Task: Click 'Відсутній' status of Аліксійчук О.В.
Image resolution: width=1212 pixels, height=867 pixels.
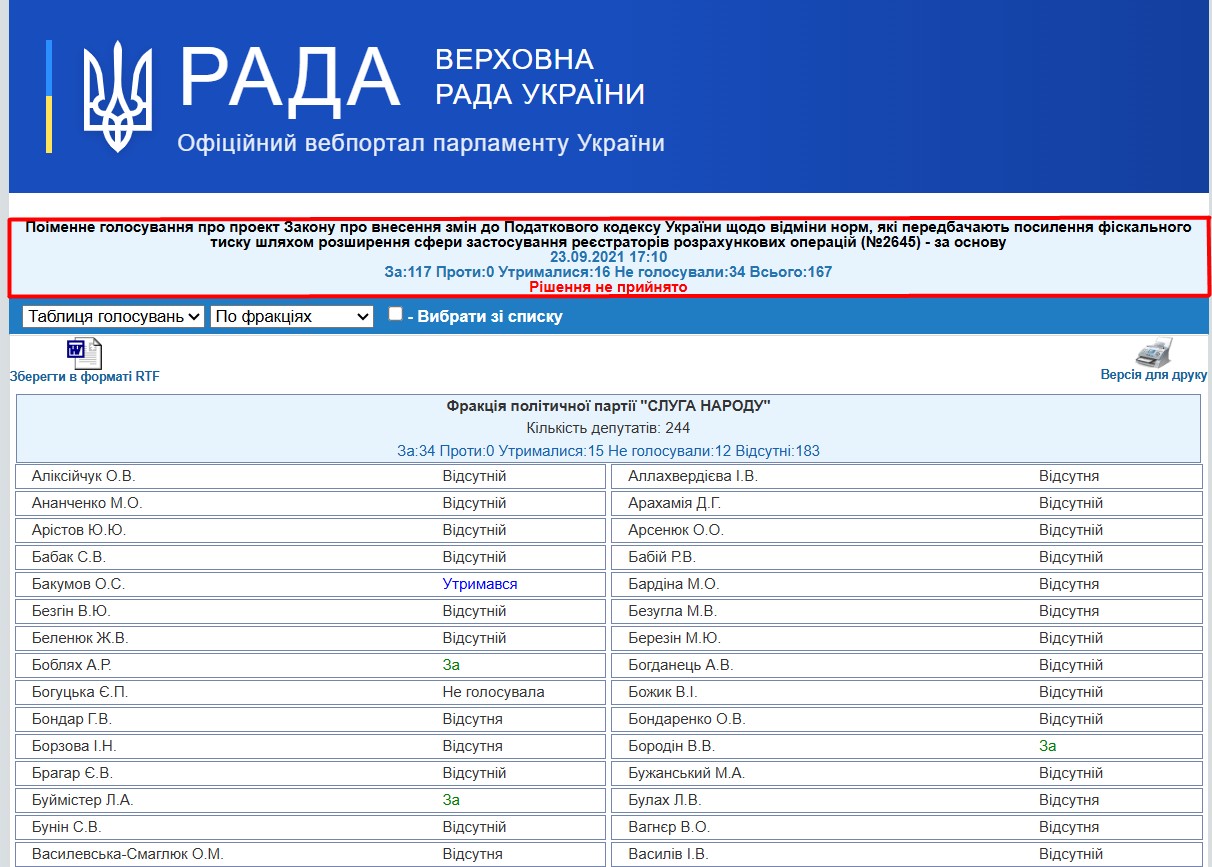Action: (475, 476)
